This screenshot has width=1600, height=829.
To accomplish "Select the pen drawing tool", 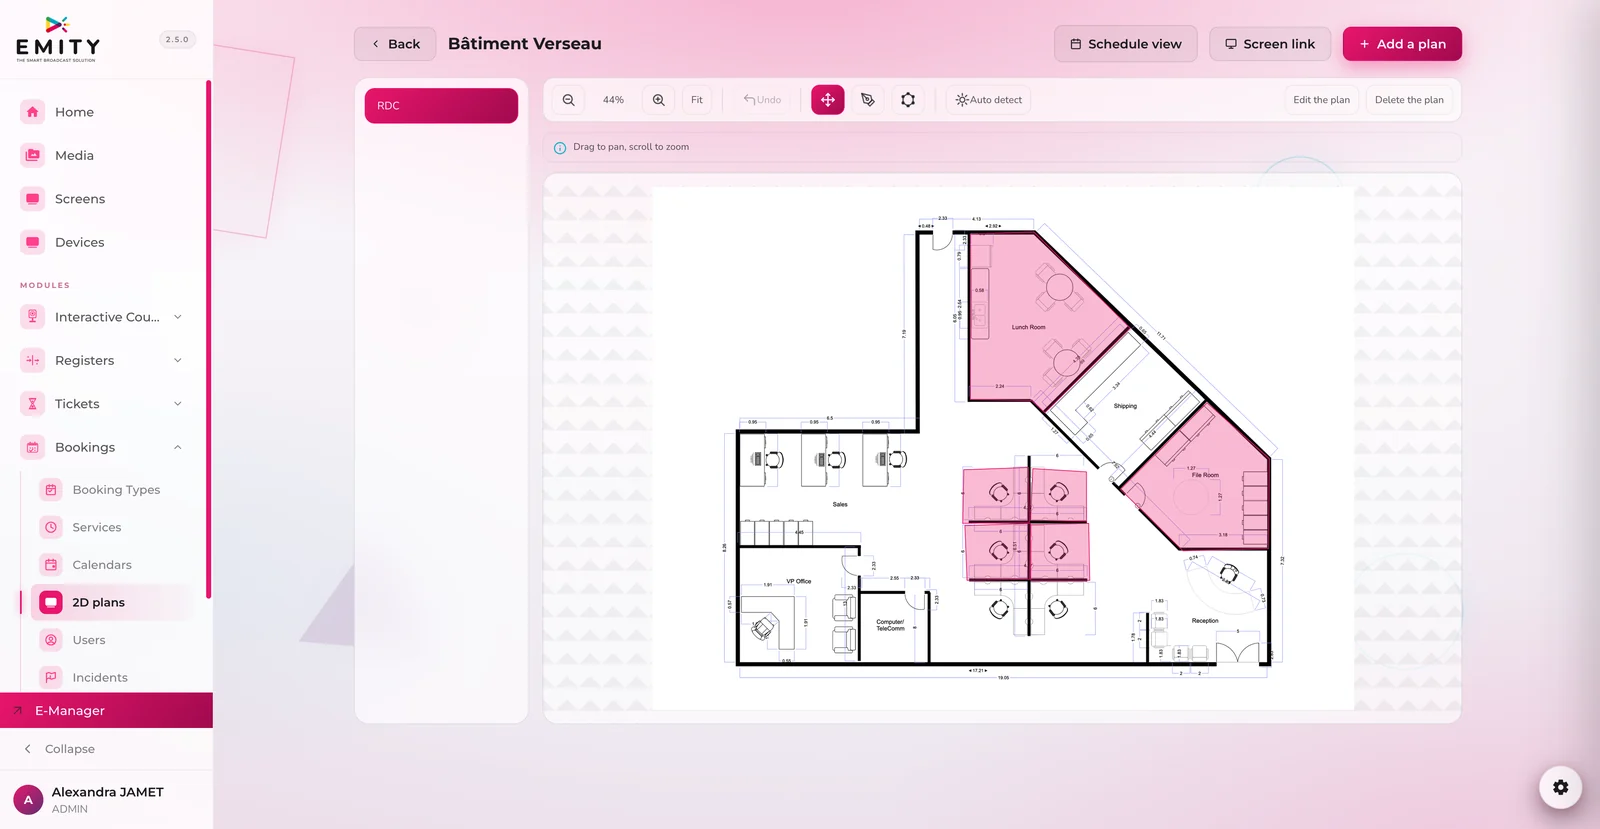I will click(x=868, y=100).
